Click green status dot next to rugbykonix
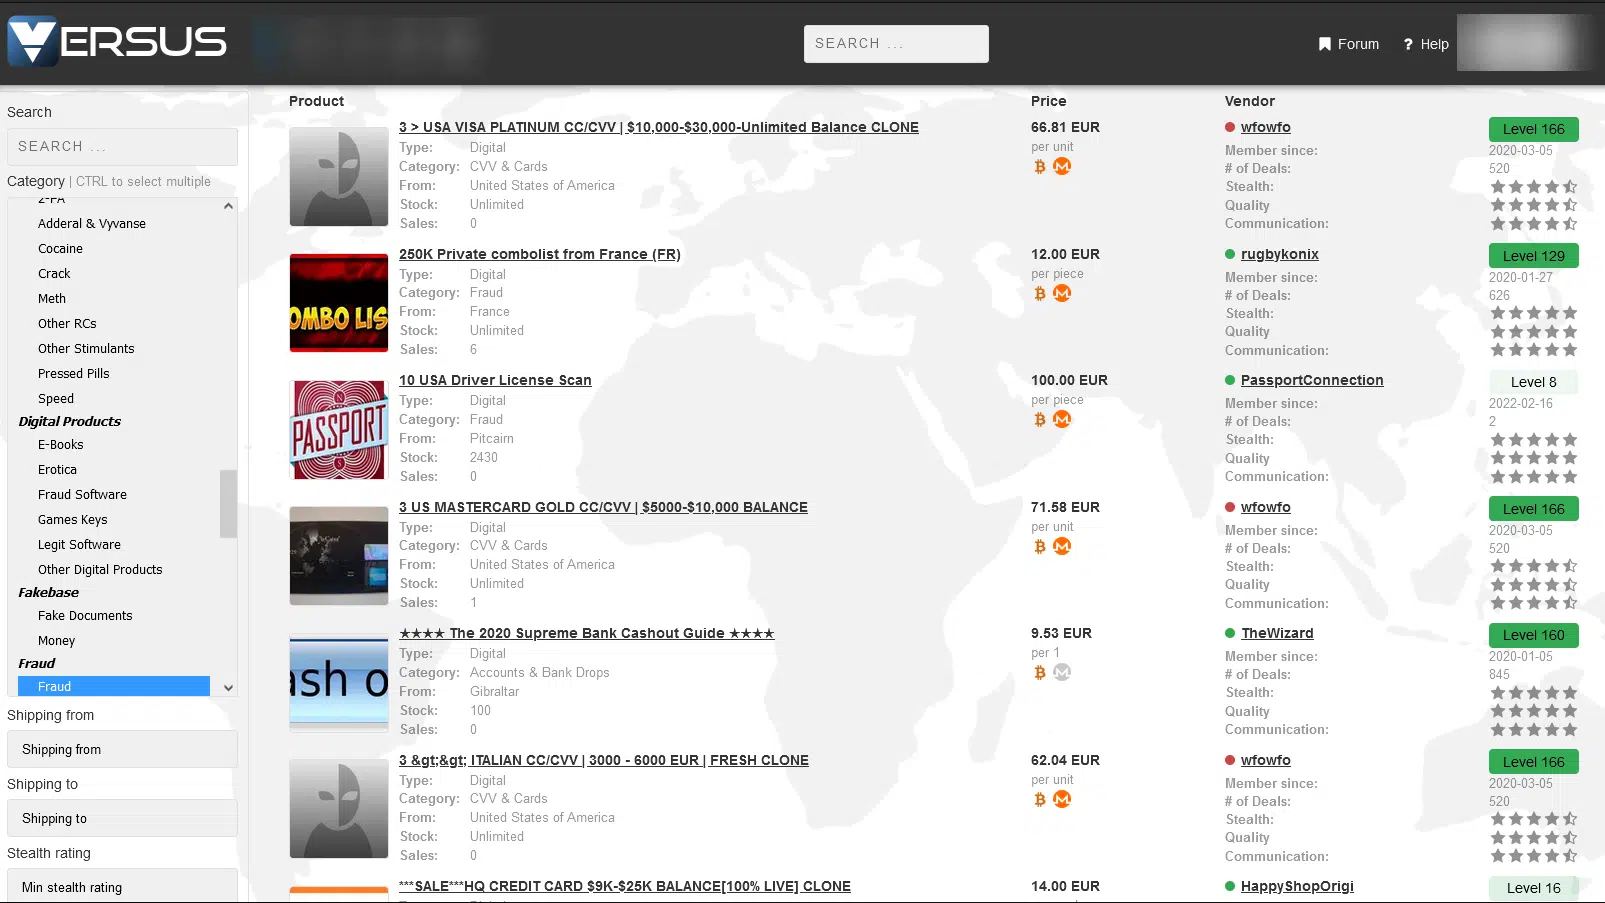The height and width of the screenshot is (903, 1605). (1230, 254)
